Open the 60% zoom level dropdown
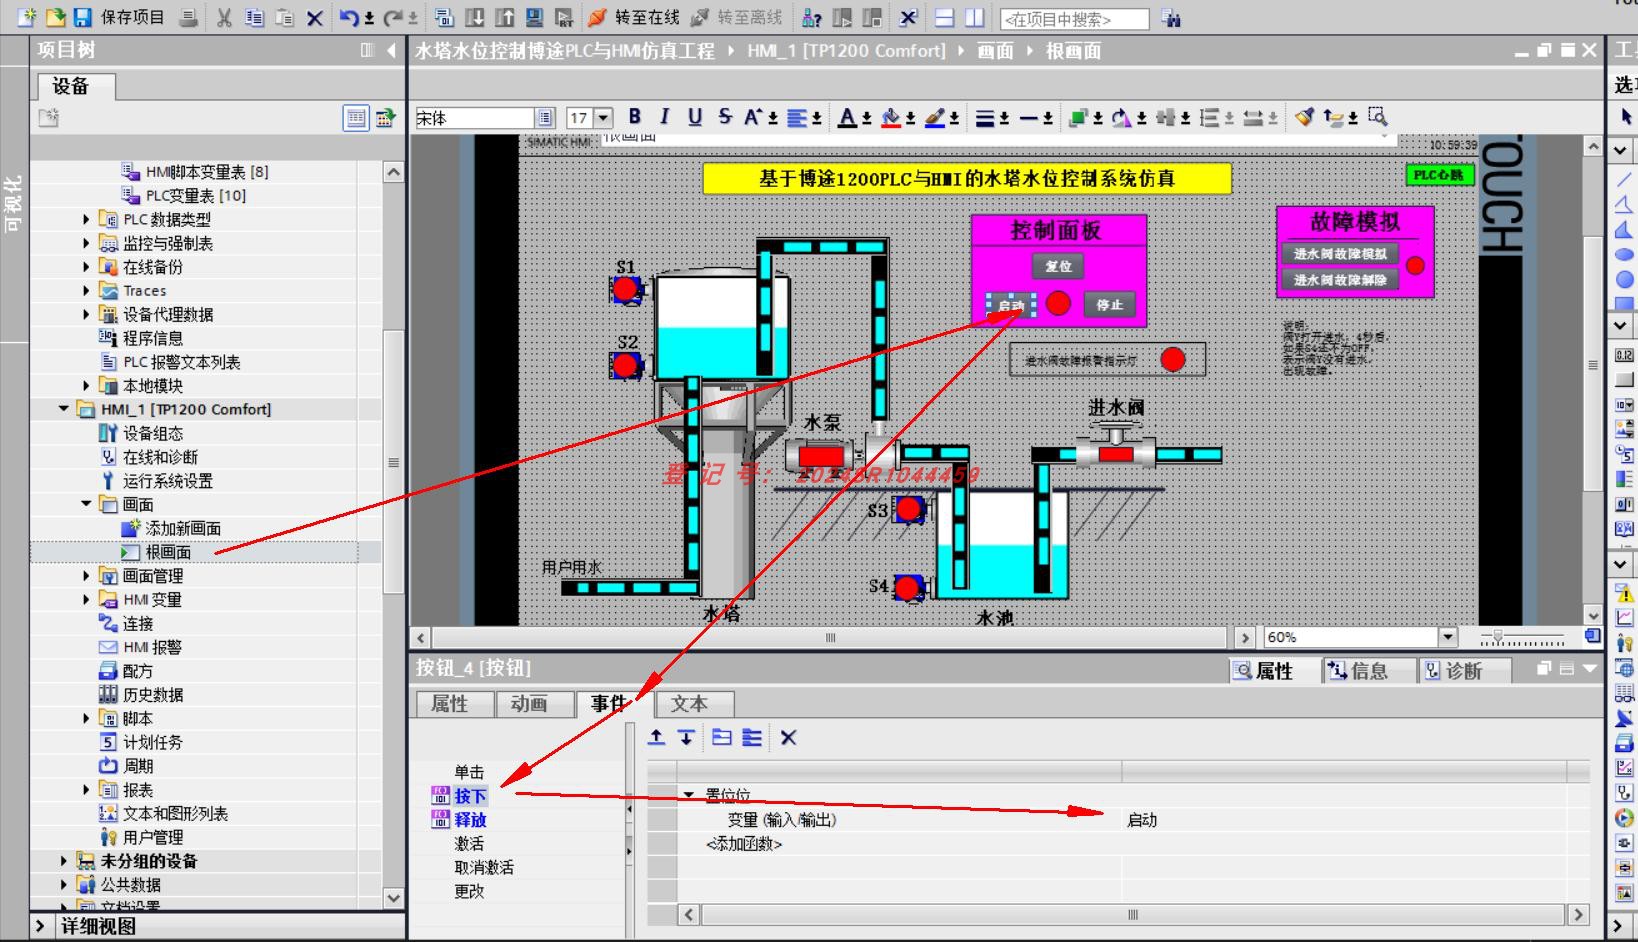 (1447, 637)
